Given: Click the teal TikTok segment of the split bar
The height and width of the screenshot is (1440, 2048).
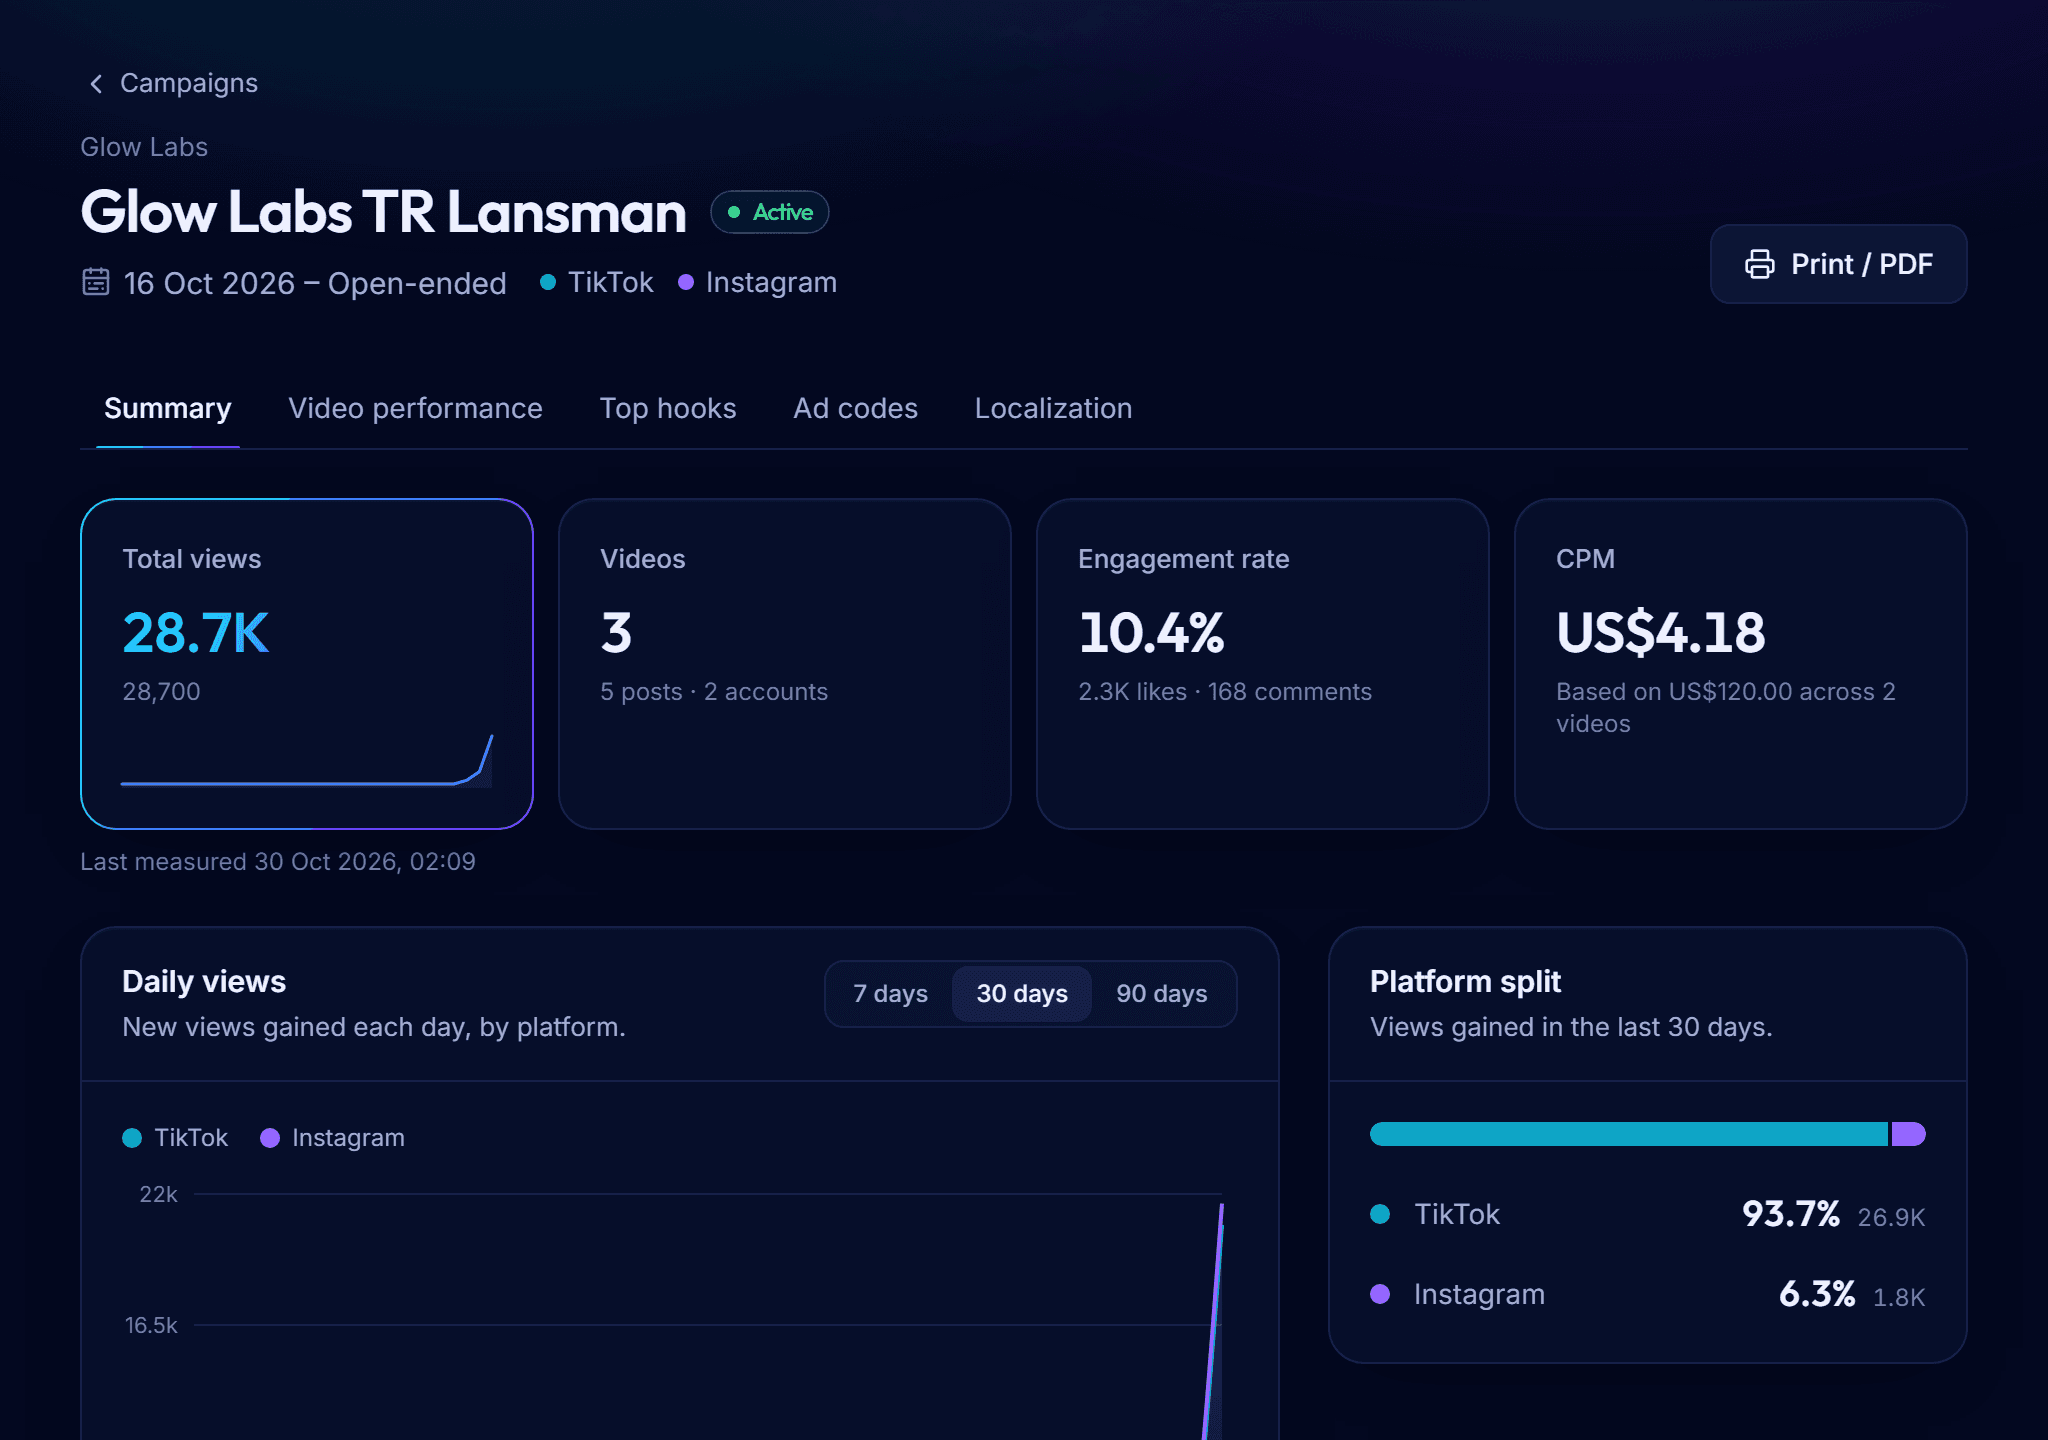Looking at the screenshot, I should (x=1629, y=1134).
